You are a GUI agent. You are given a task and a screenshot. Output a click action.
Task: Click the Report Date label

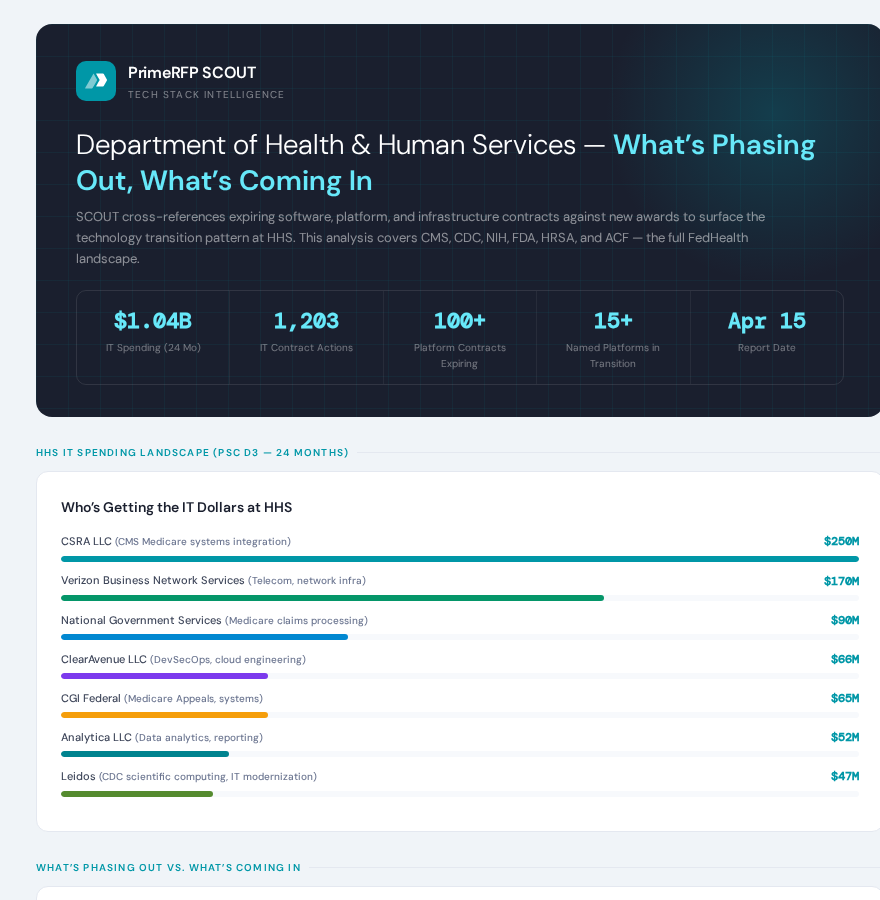click(766, 347)
